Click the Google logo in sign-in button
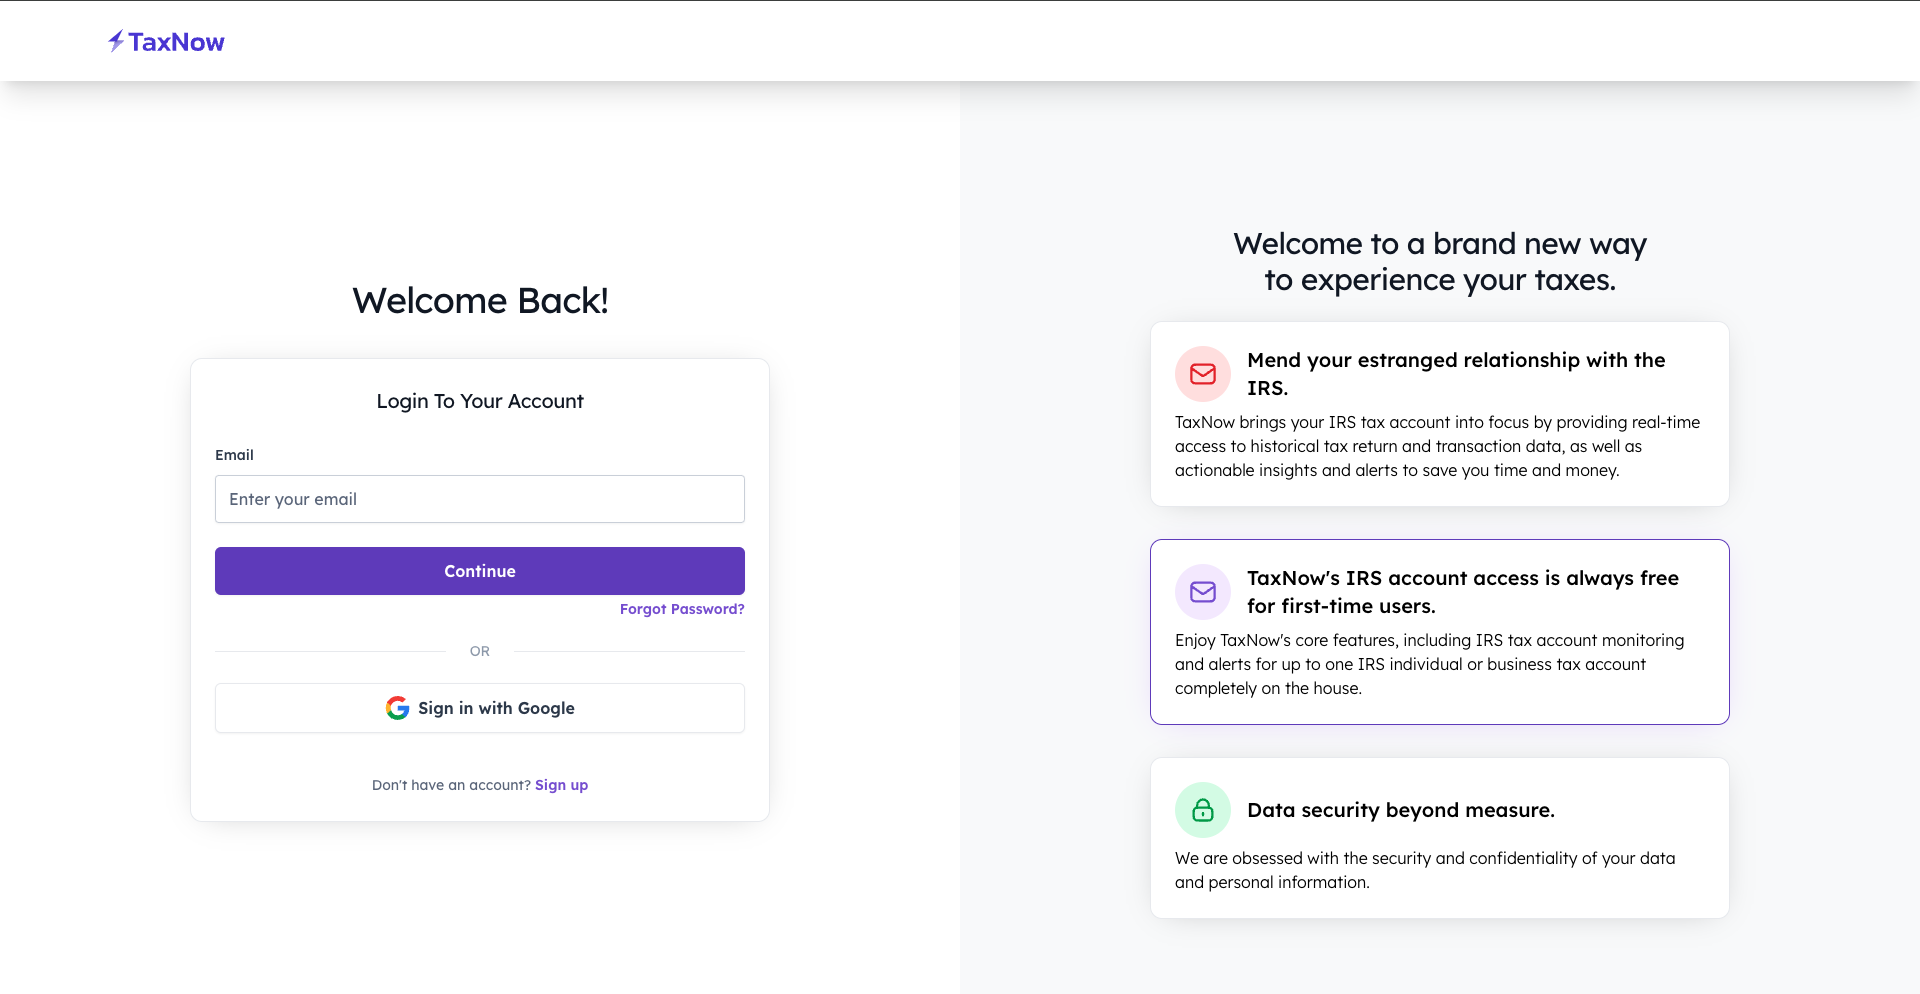This screenshot has height=994, width=1920. [397, 708]
